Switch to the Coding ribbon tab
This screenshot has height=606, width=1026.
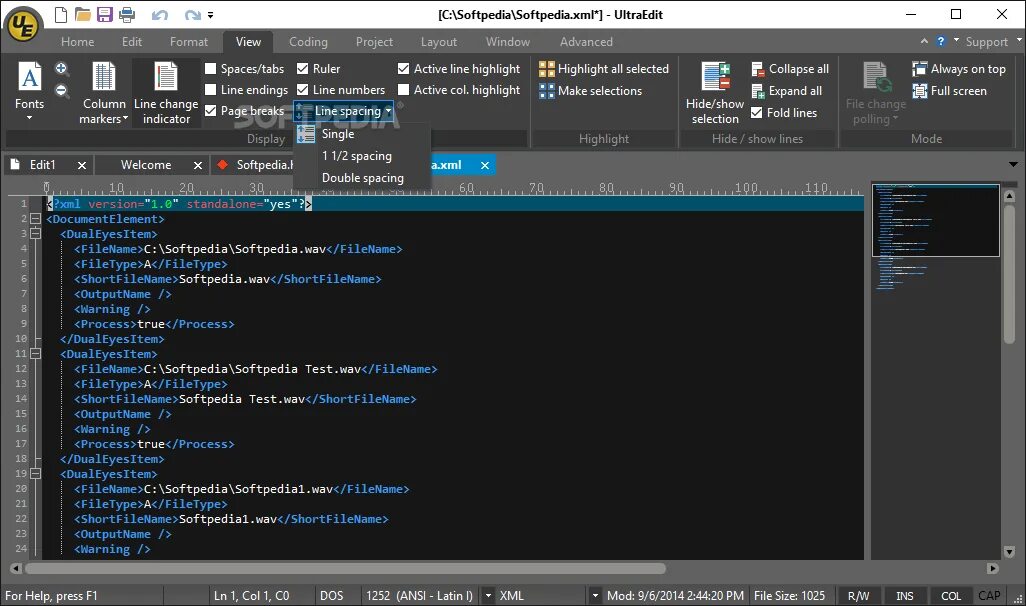point(308,41)
